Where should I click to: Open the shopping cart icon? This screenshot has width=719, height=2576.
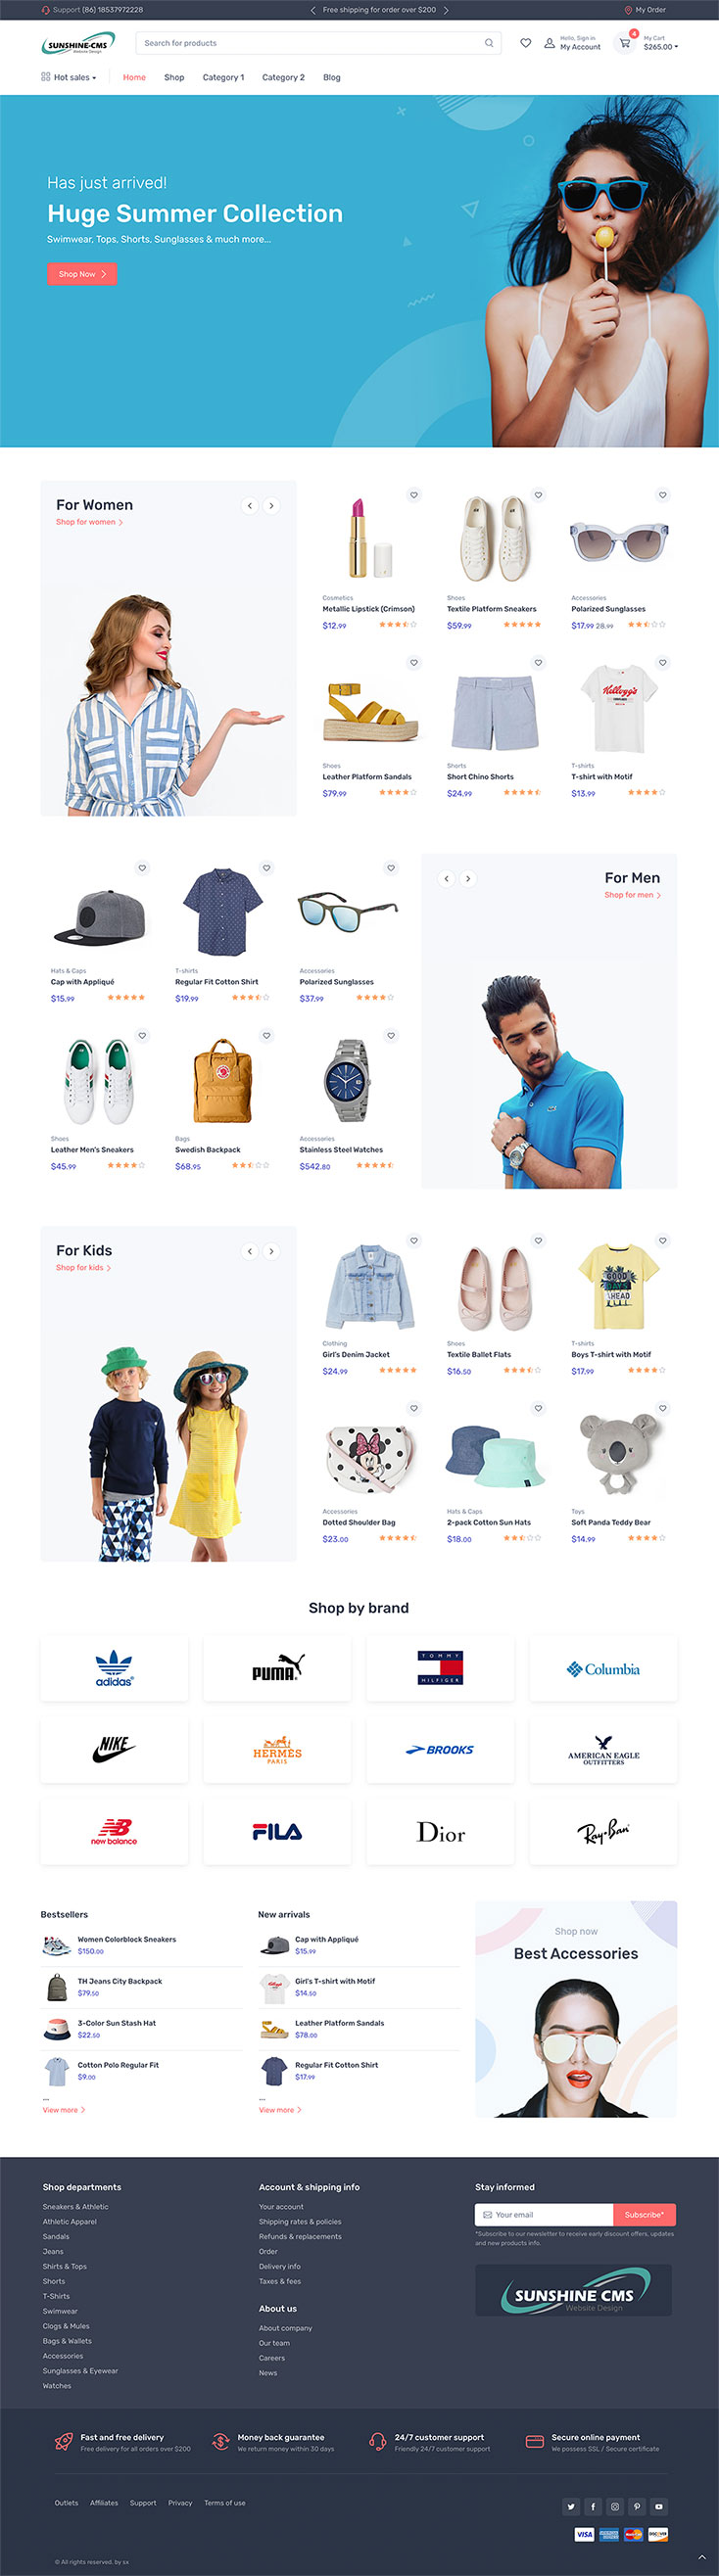point(625,43)
